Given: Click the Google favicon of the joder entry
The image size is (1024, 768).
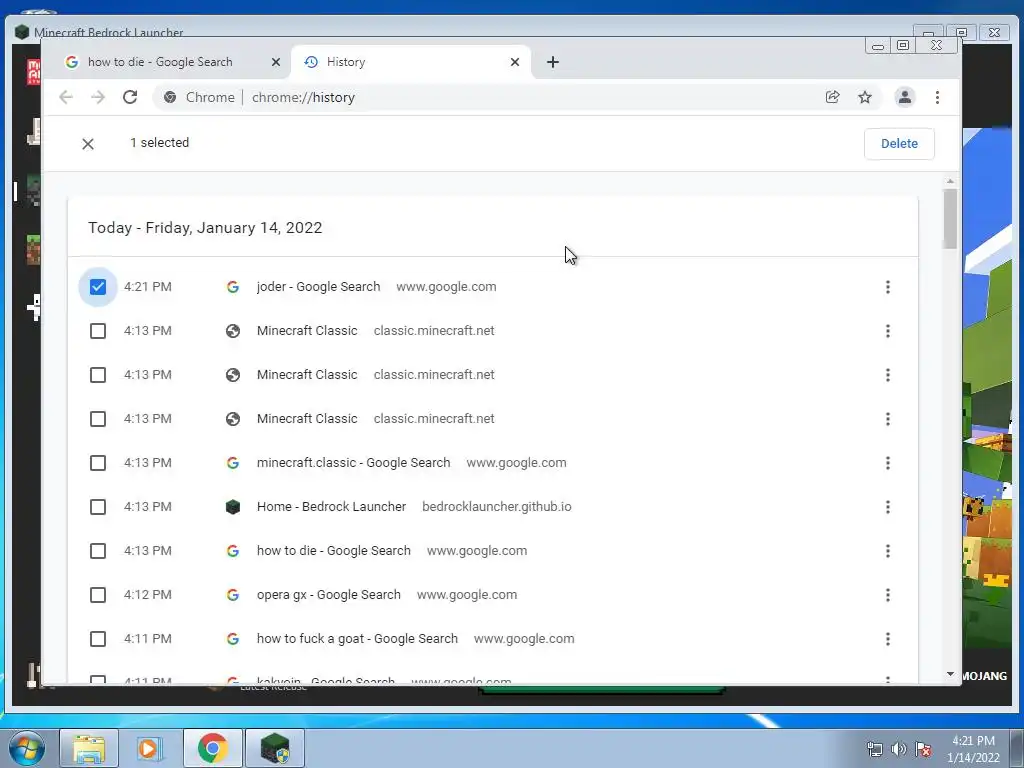Looking at the screenshot, I should coord(232,287).
